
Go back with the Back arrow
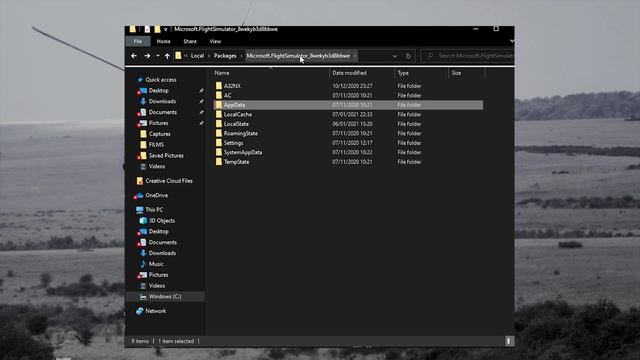(x=134, y=56)
